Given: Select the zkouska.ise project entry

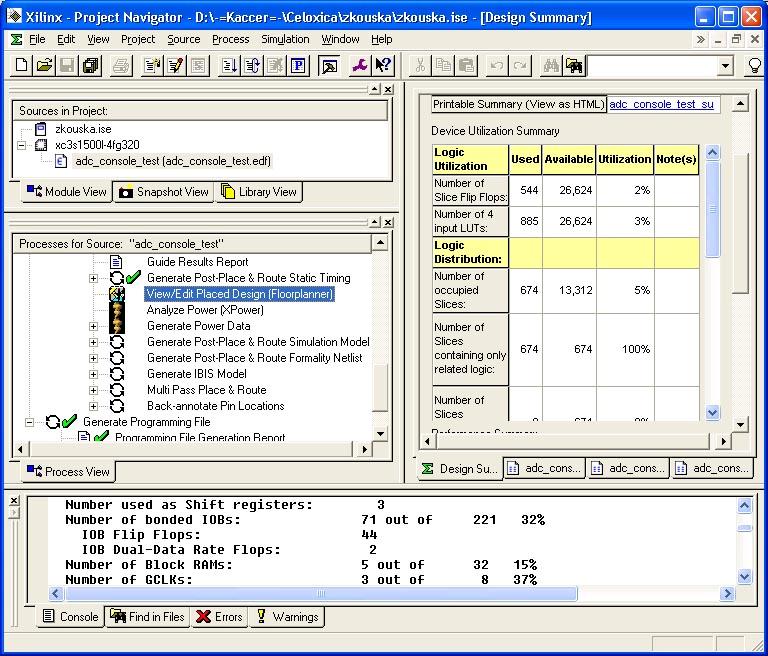Looking at the screenshot, I should click(x=83, y=129).
